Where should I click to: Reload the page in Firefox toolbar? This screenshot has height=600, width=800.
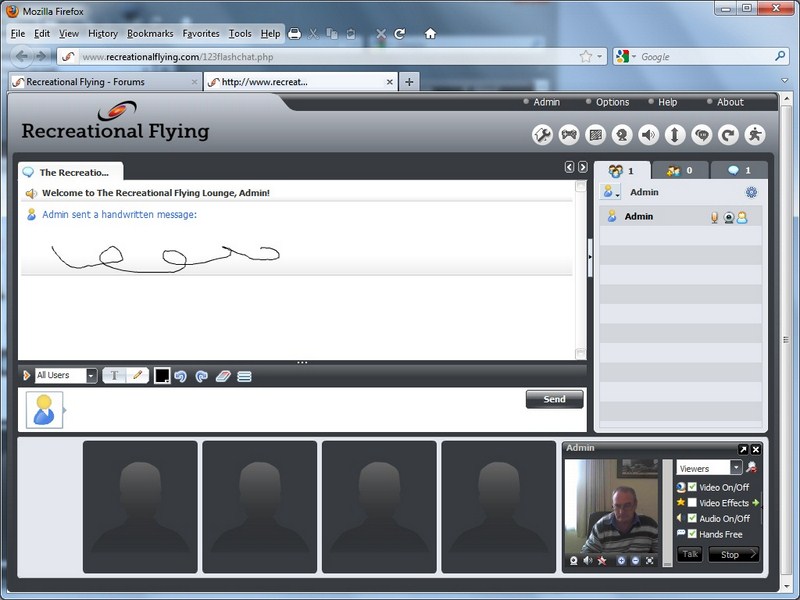400,34
